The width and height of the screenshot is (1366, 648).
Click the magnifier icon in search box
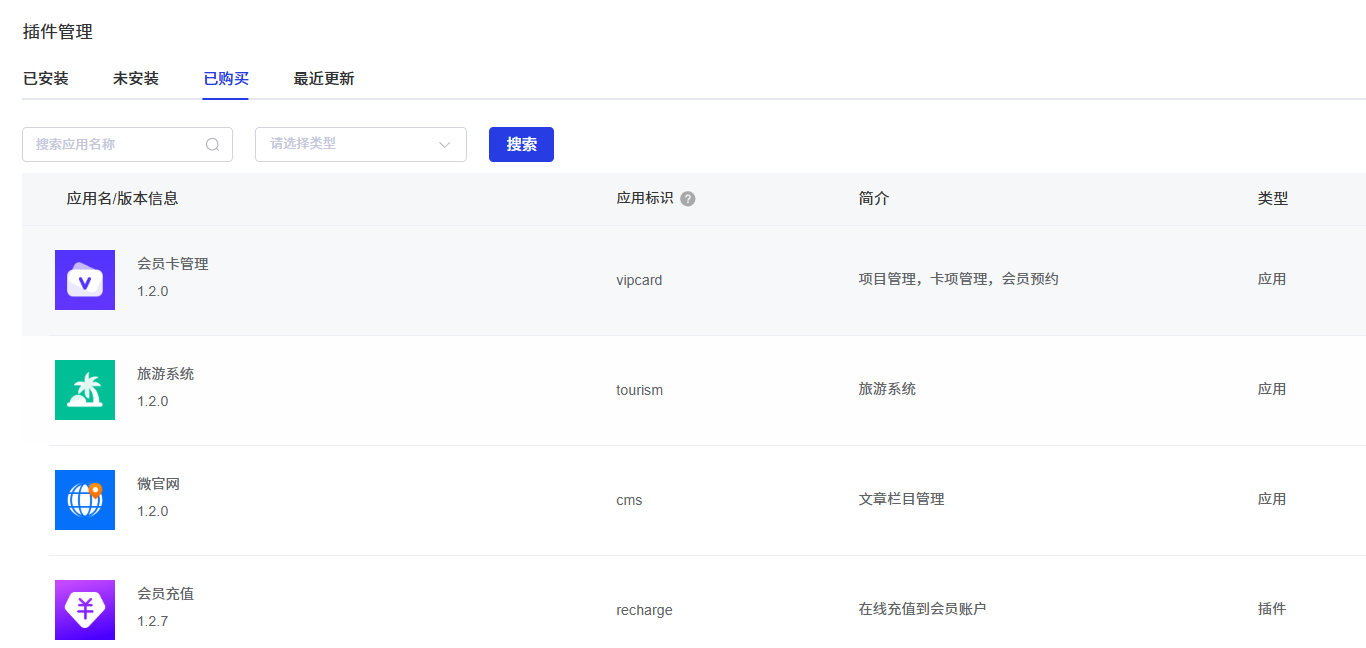click(212, 145)
